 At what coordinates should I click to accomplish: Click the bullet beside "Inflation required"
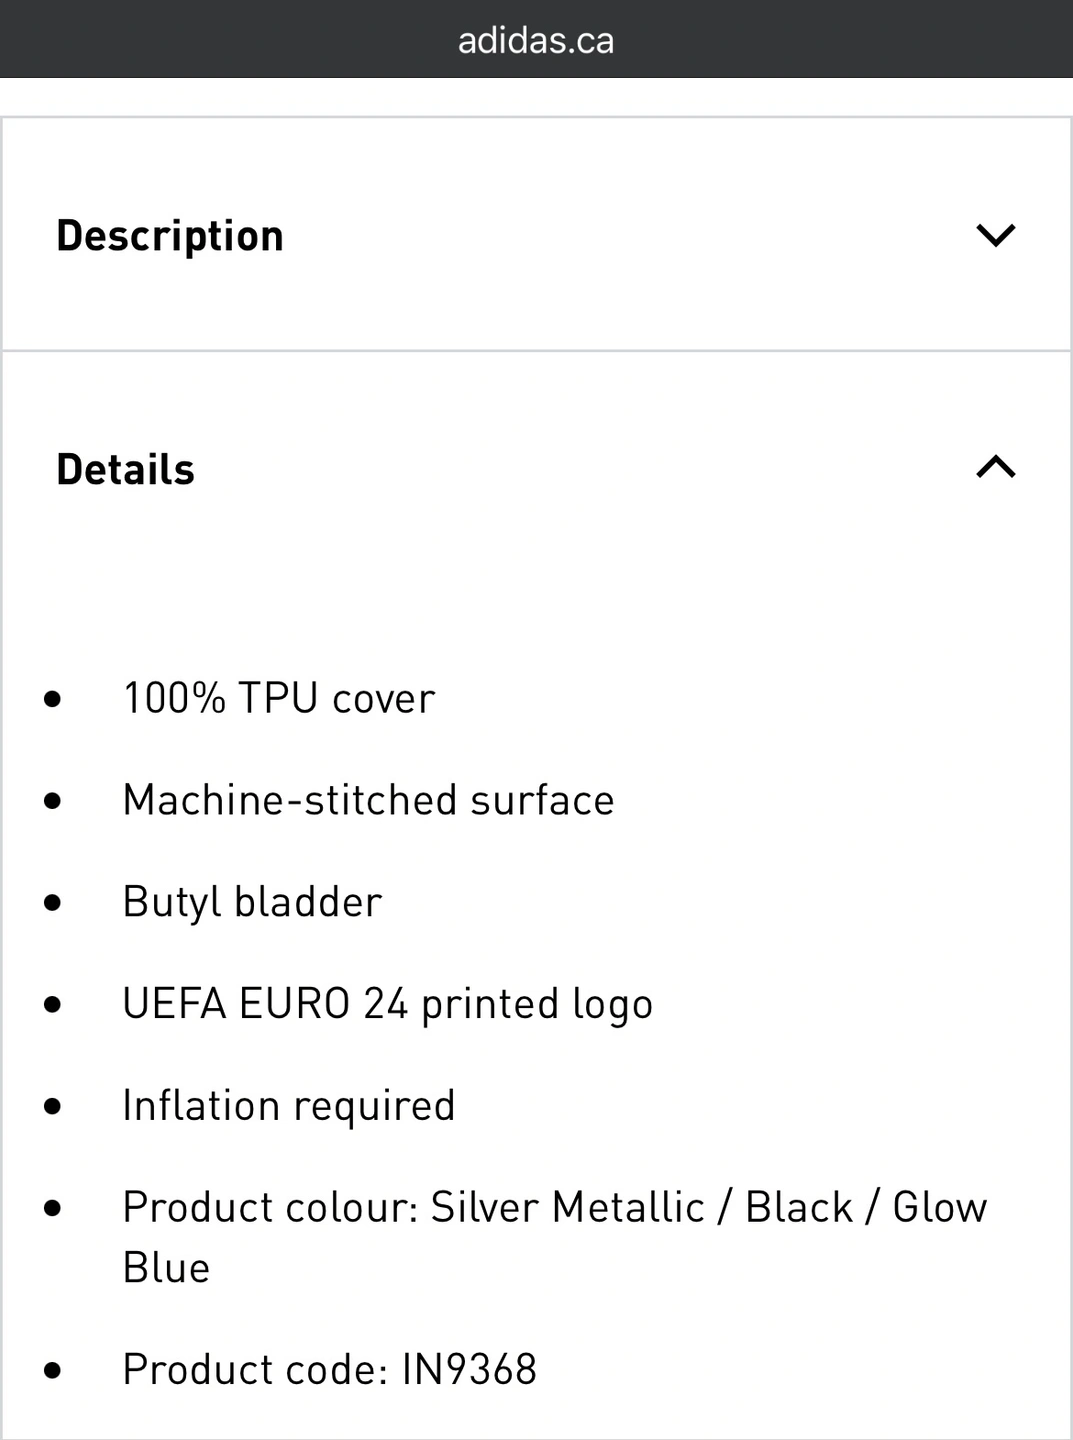tap(53, 1107)
